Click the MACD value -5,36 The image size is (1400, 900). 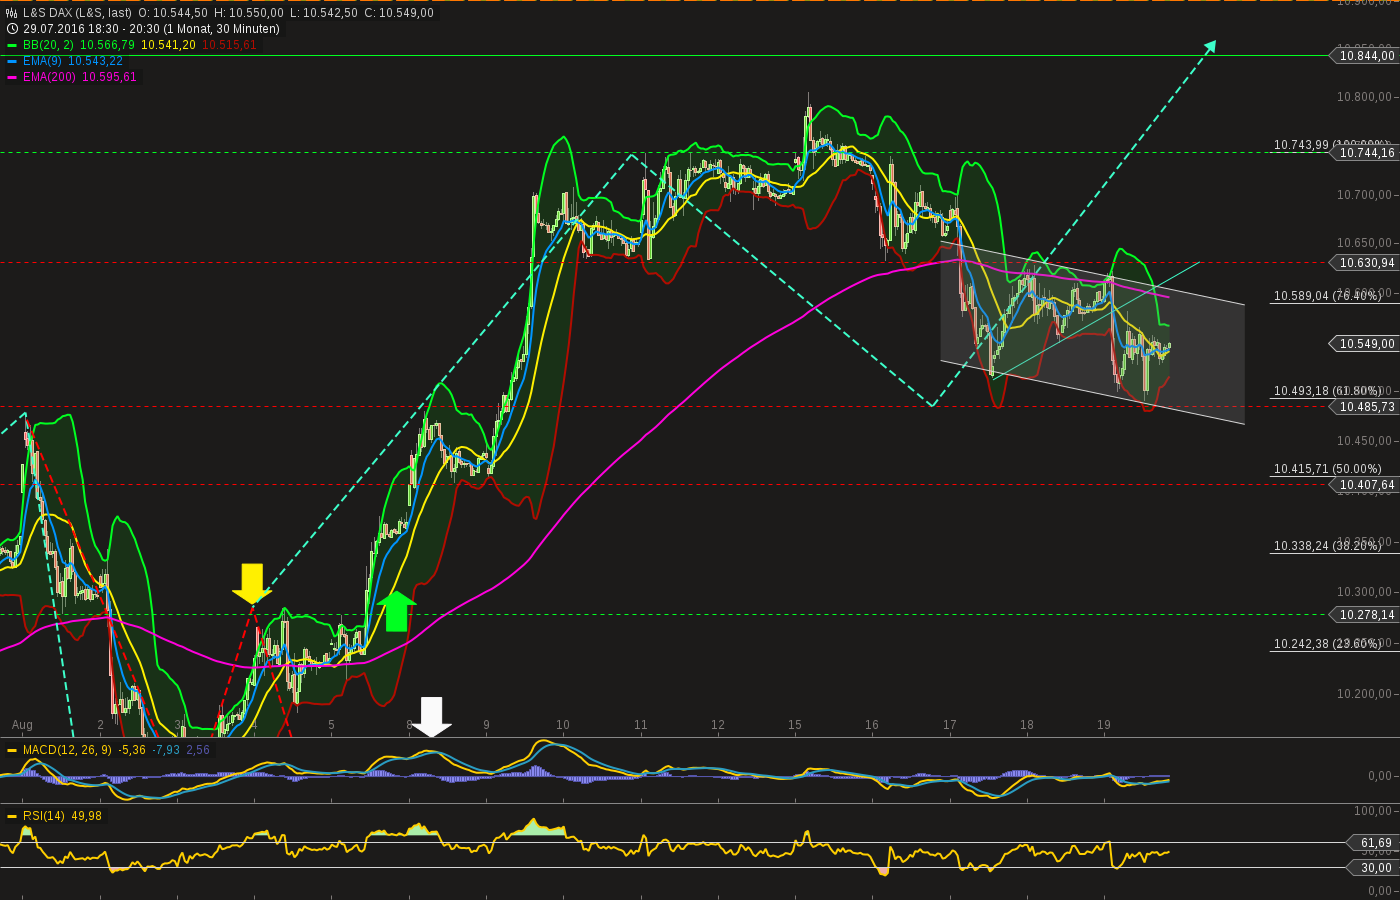pyautogui.click(x=132, y=750)
